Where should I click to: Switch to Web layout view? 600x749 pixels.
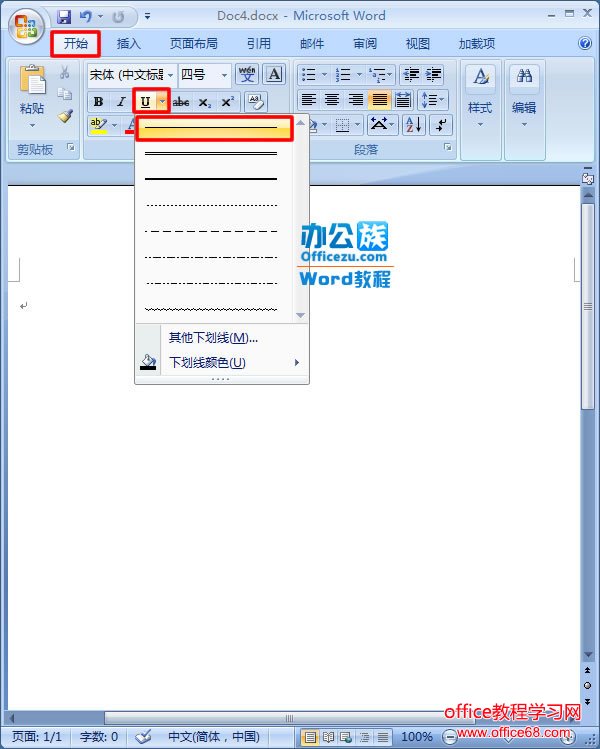pos(346,737)
